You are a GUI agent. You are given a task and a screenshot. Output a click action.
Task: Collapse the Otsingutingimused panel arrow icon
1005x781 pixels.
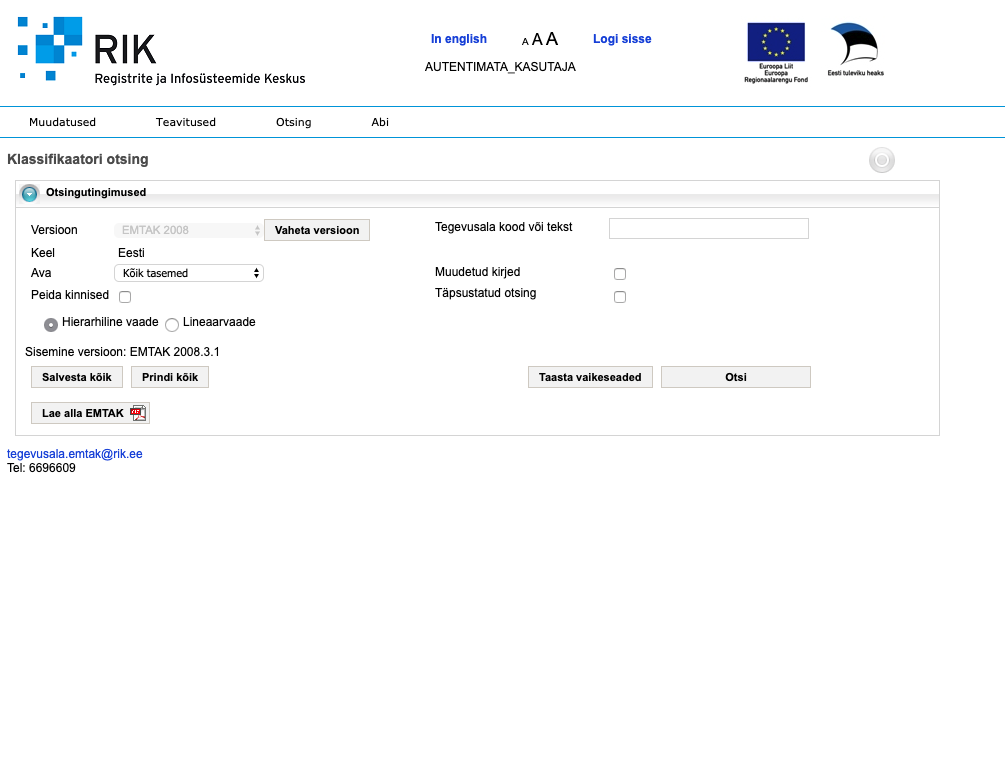point(29,193)
